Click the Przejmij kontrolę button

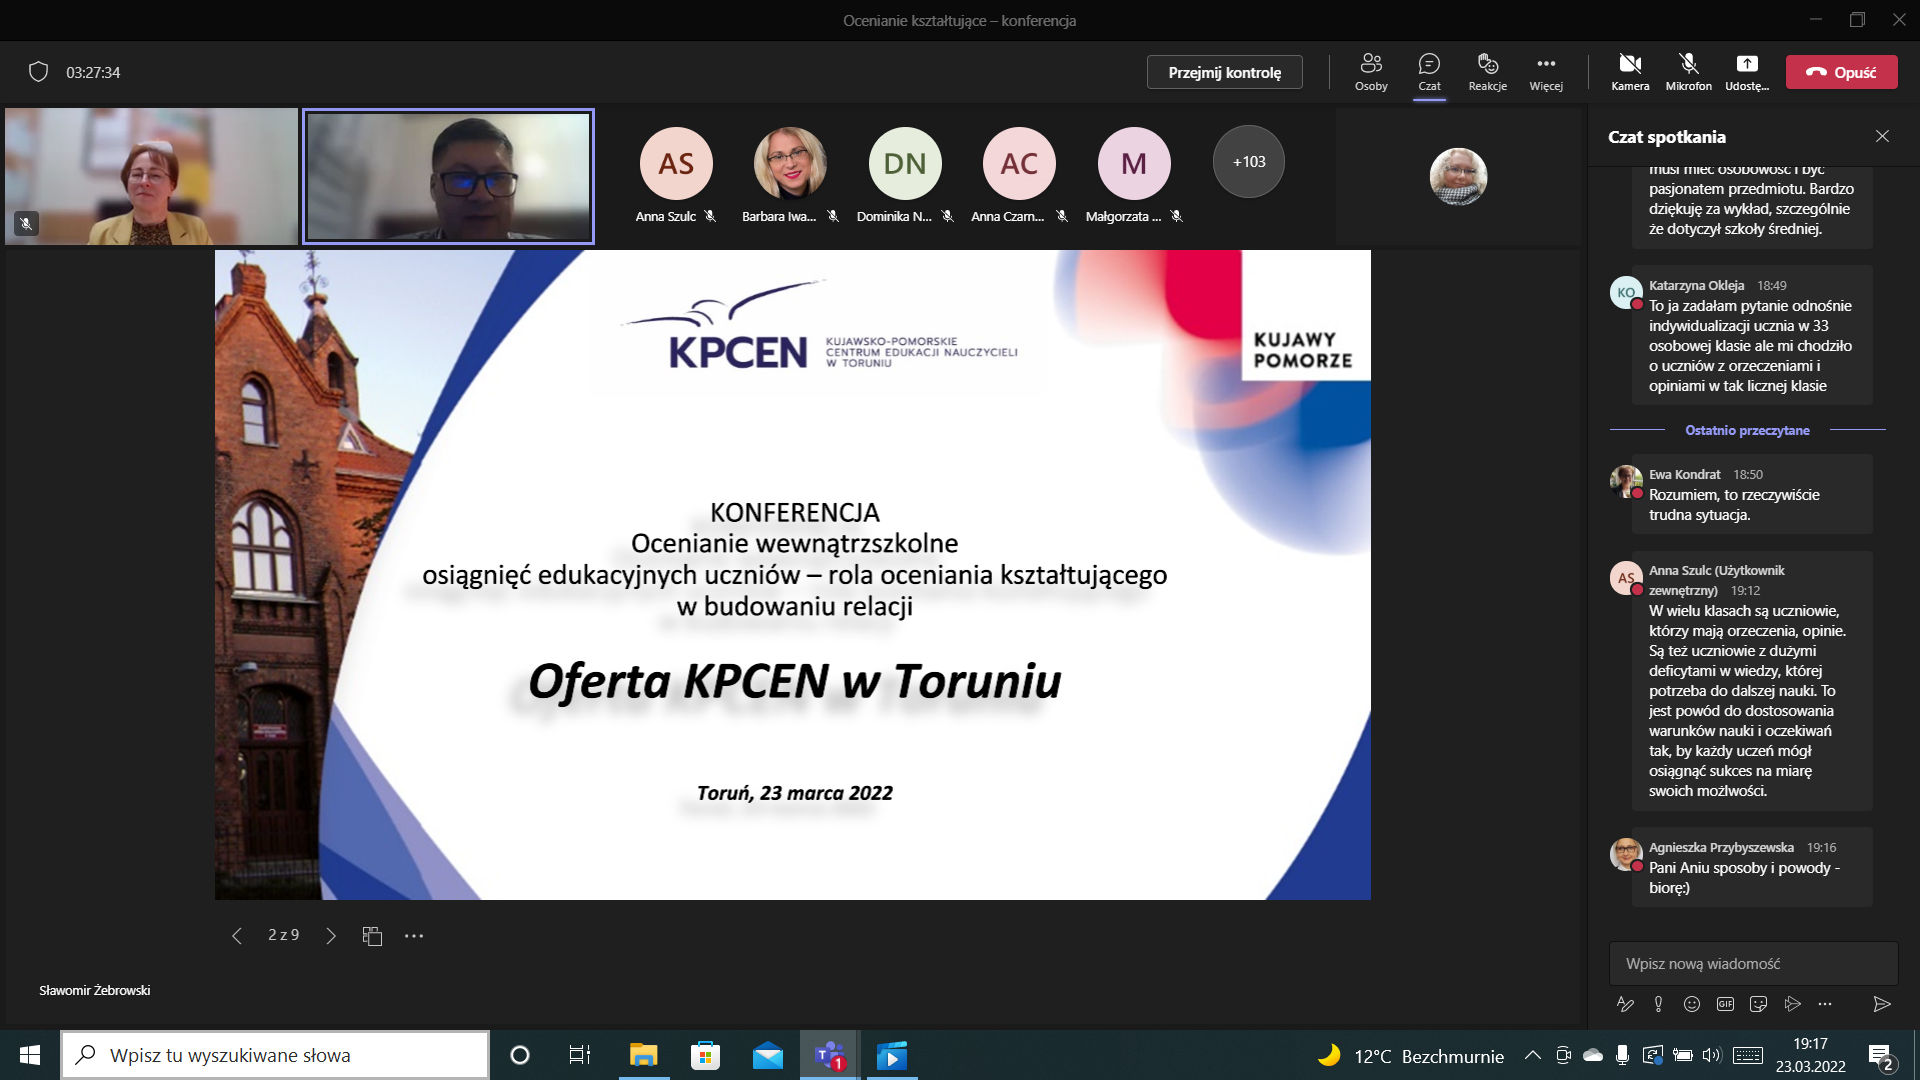point(1224,72)
